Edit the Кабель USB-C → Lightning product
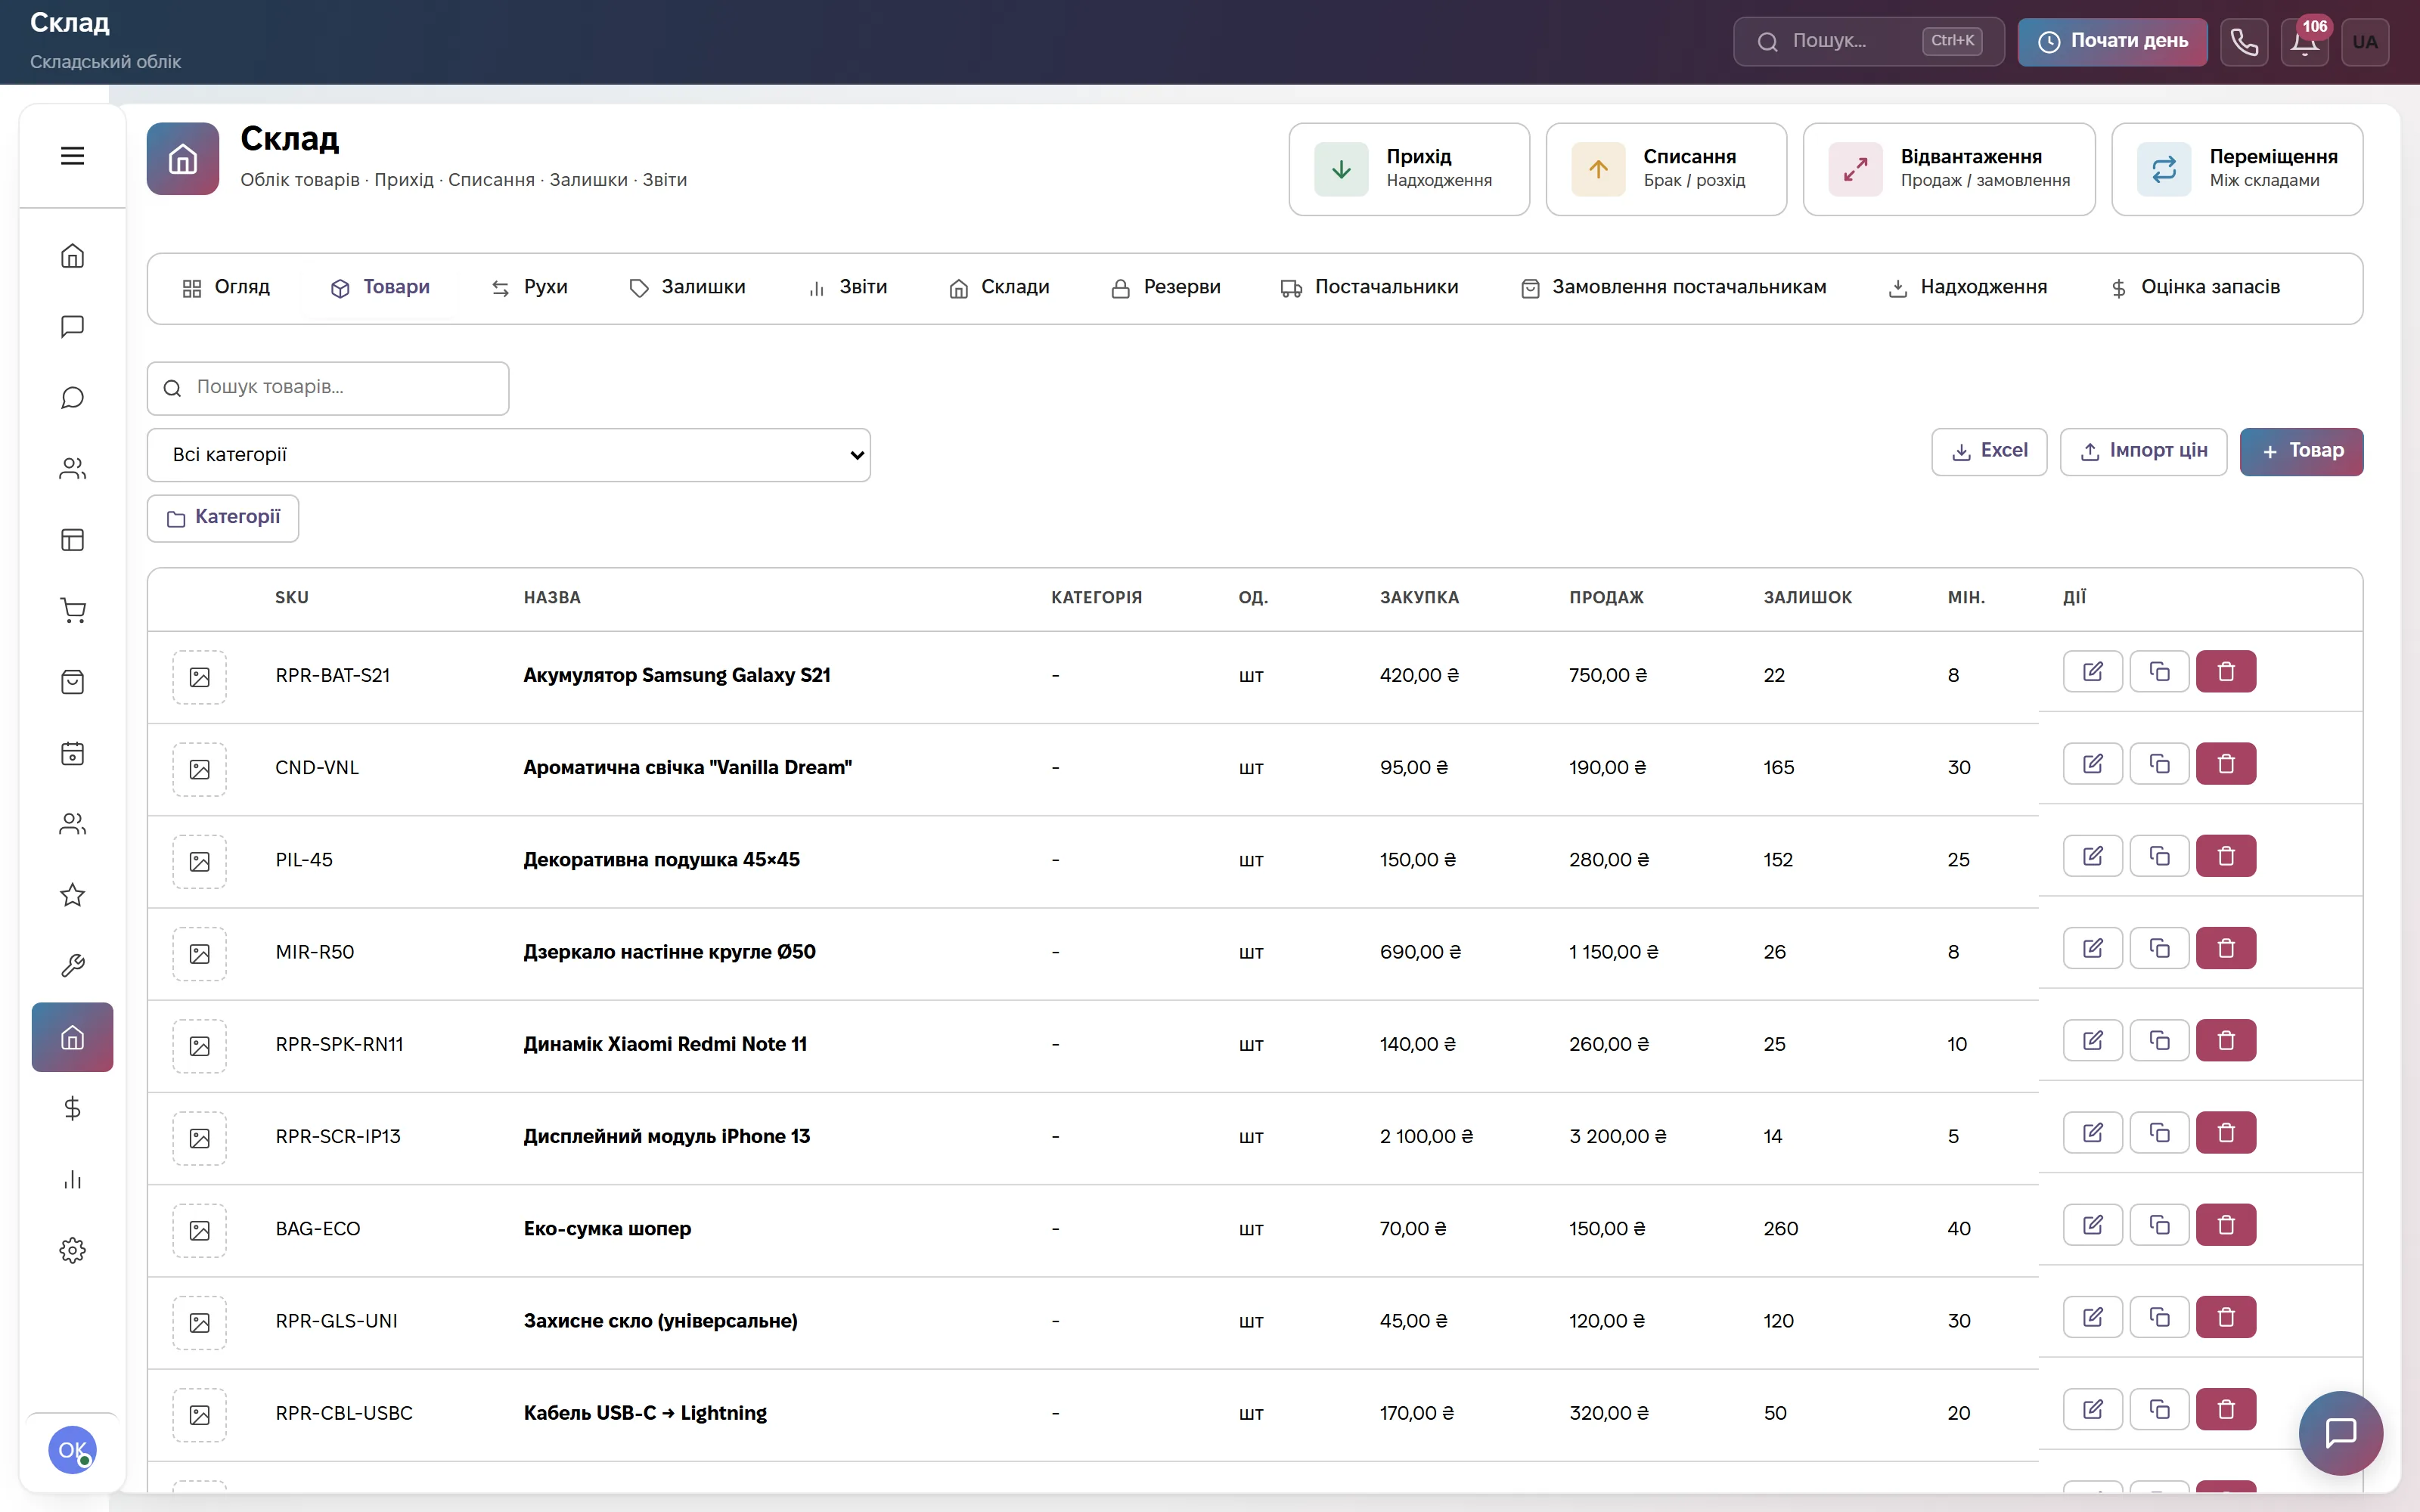The width and height of the screenshot is (2420, 1512). (2092, 1409)
